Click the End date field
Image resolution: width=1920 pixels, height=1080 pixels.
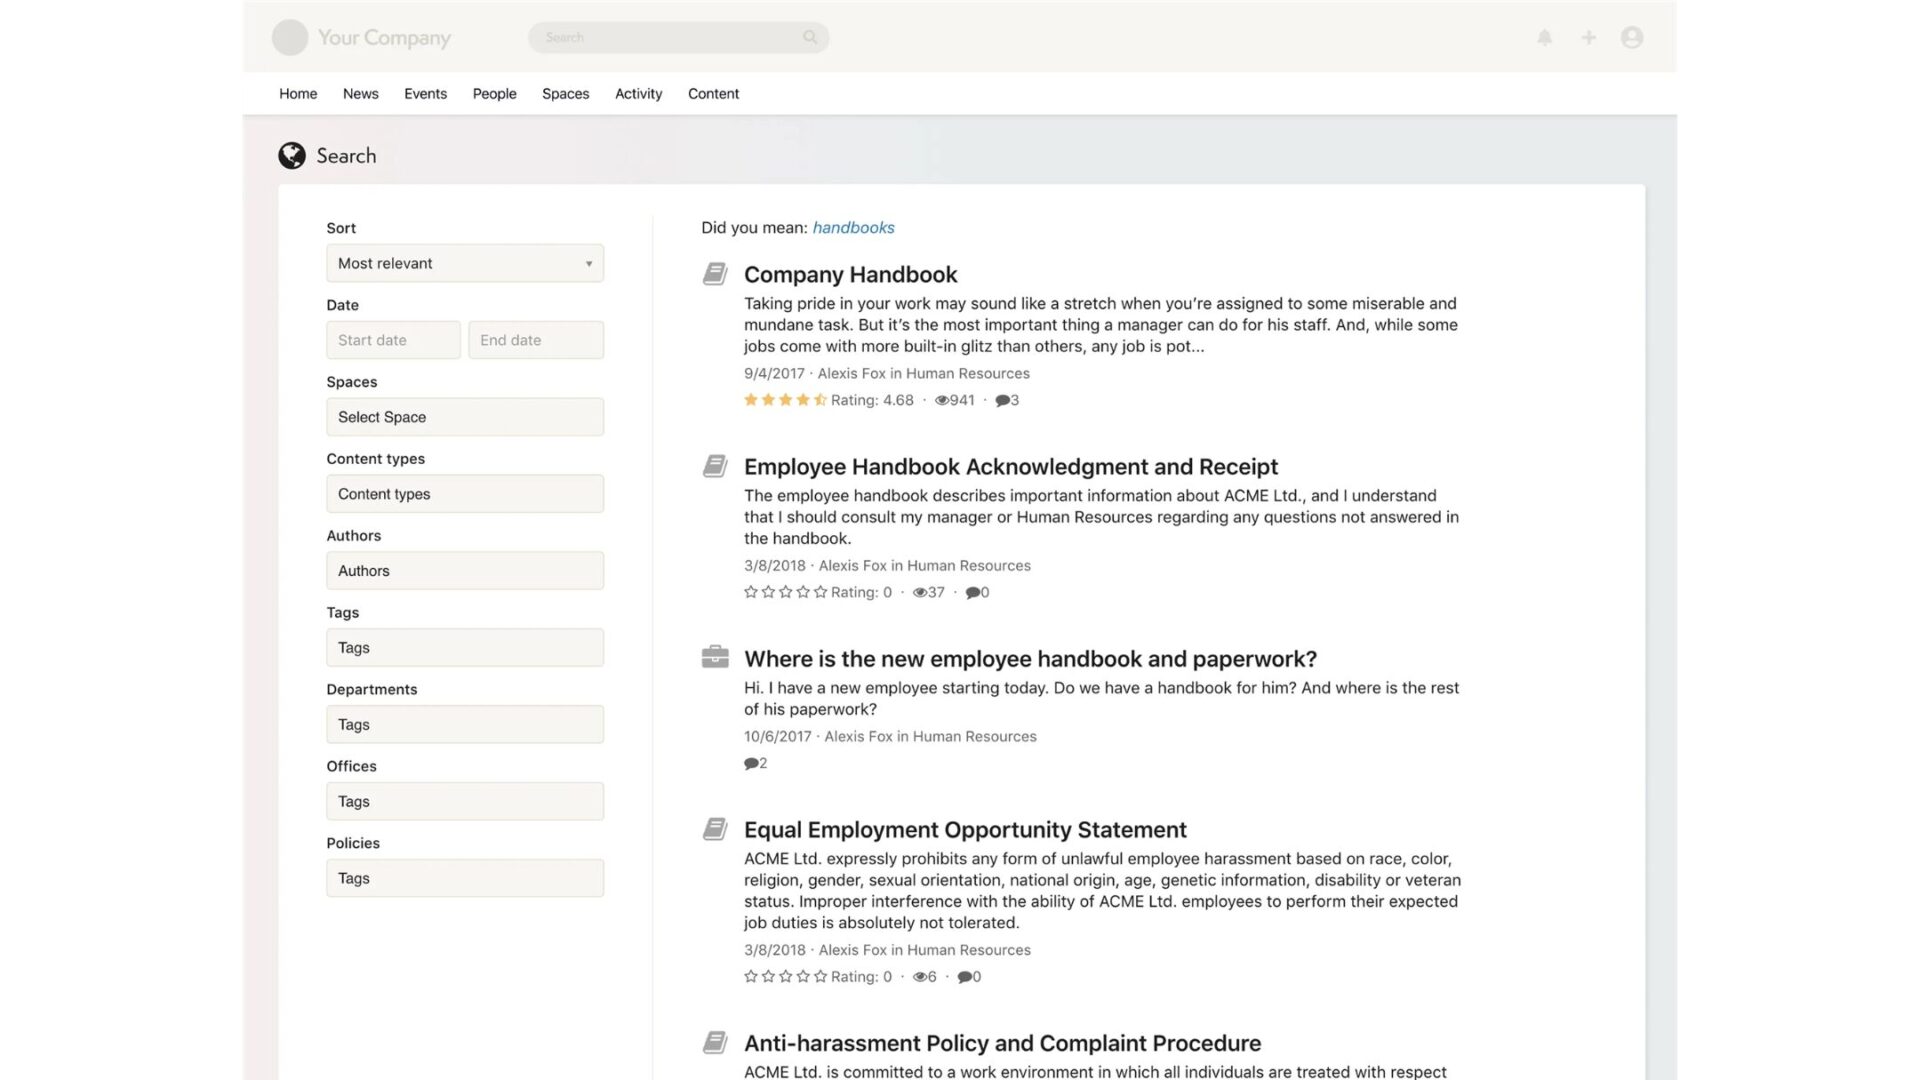pyautogui.click(x=536, y=340)
